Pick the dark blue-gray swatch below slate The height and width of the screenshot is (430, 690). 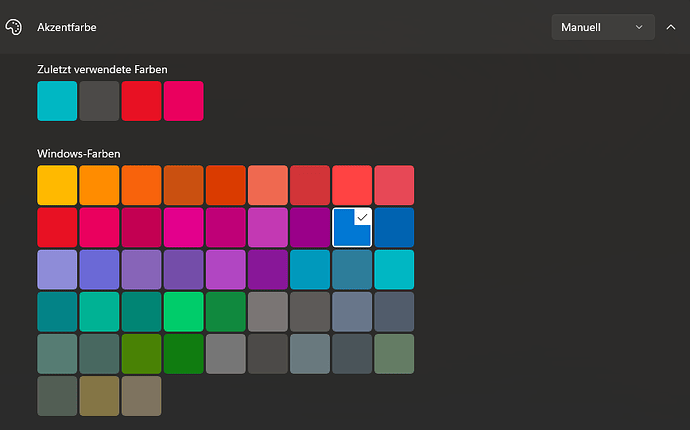pos(352,354)
